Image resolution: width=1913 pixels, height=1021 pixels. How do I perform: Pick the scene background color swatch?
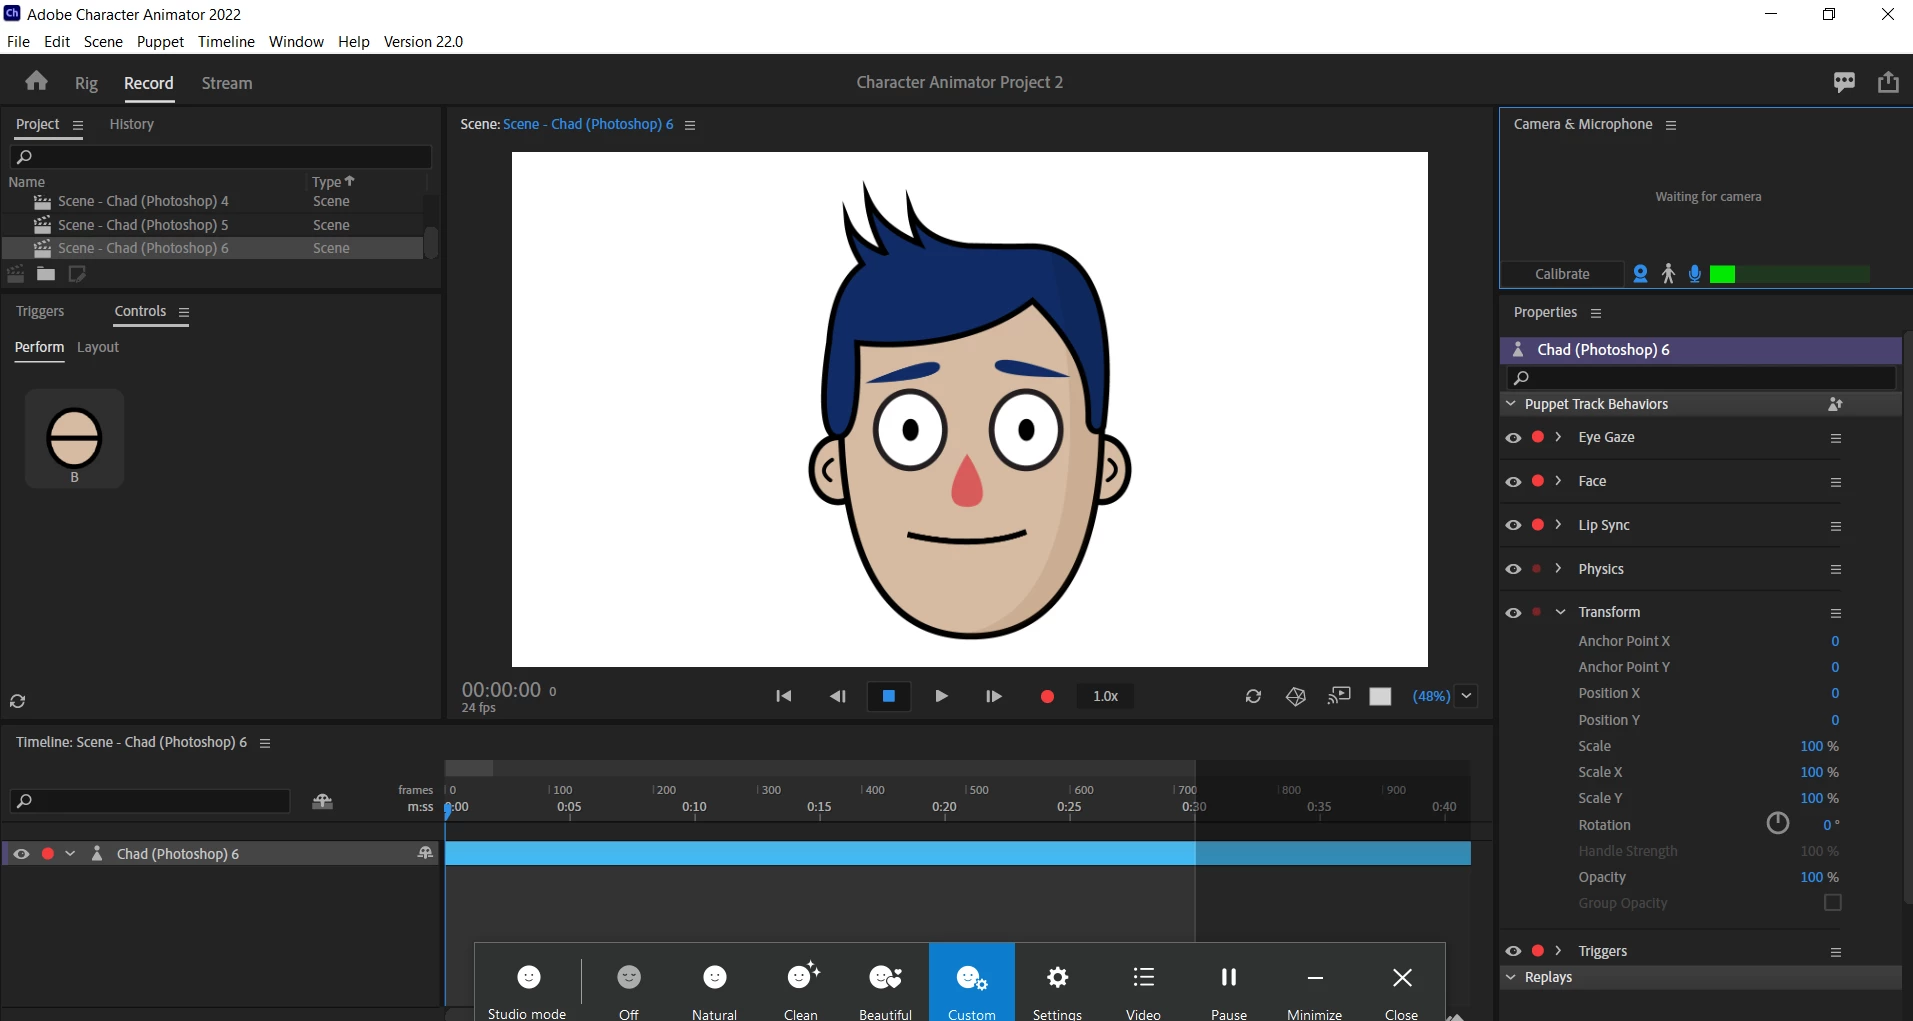click(1380, 696)
